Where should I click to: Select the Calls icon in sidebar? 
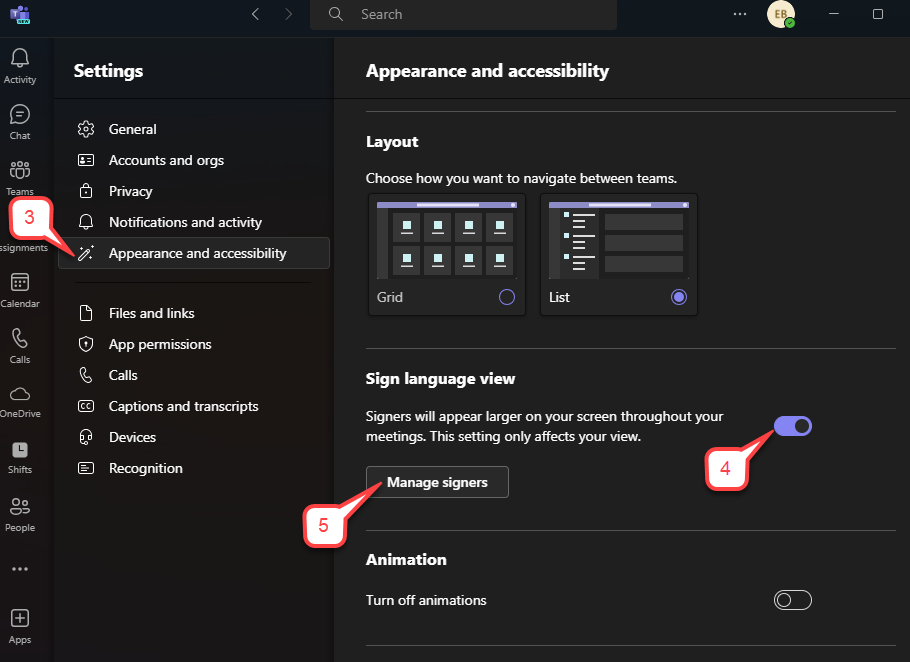[x=20, y=344]
